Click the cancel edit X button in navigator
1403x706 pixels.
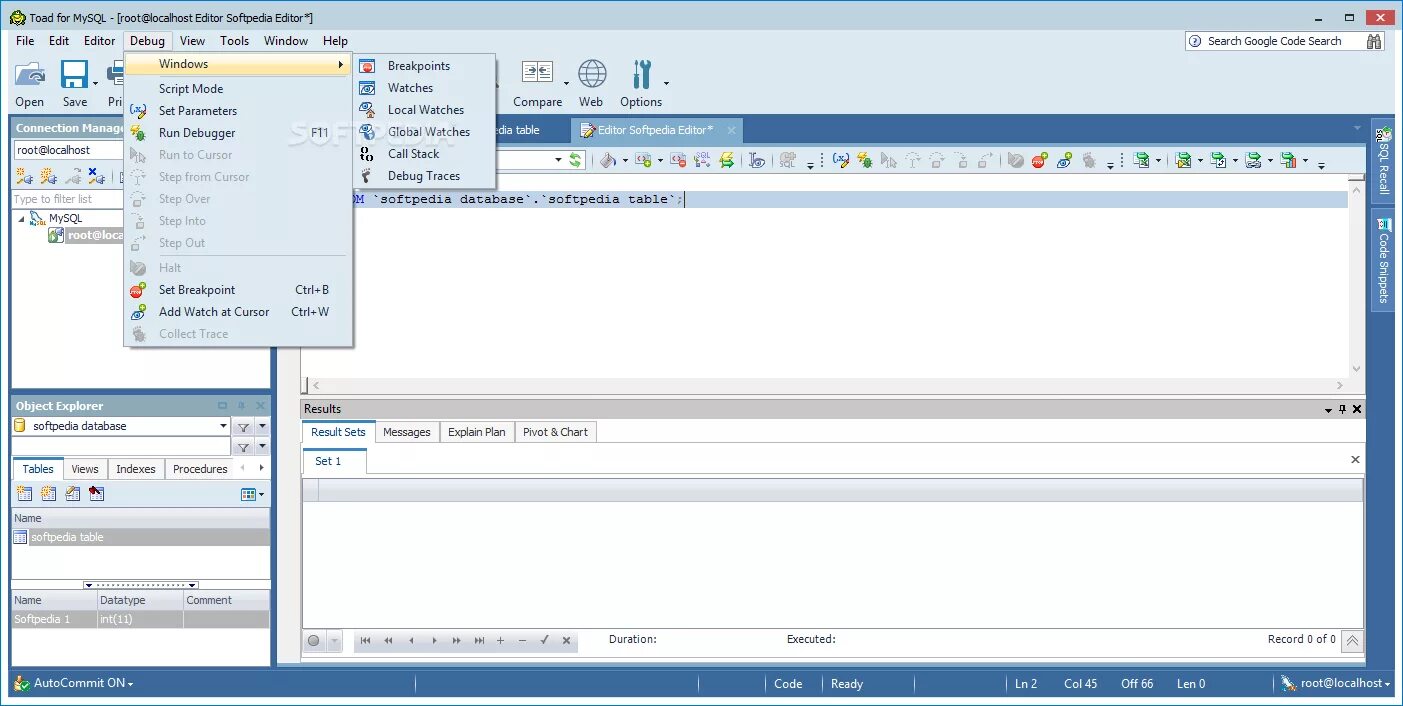tap(566, 640)
